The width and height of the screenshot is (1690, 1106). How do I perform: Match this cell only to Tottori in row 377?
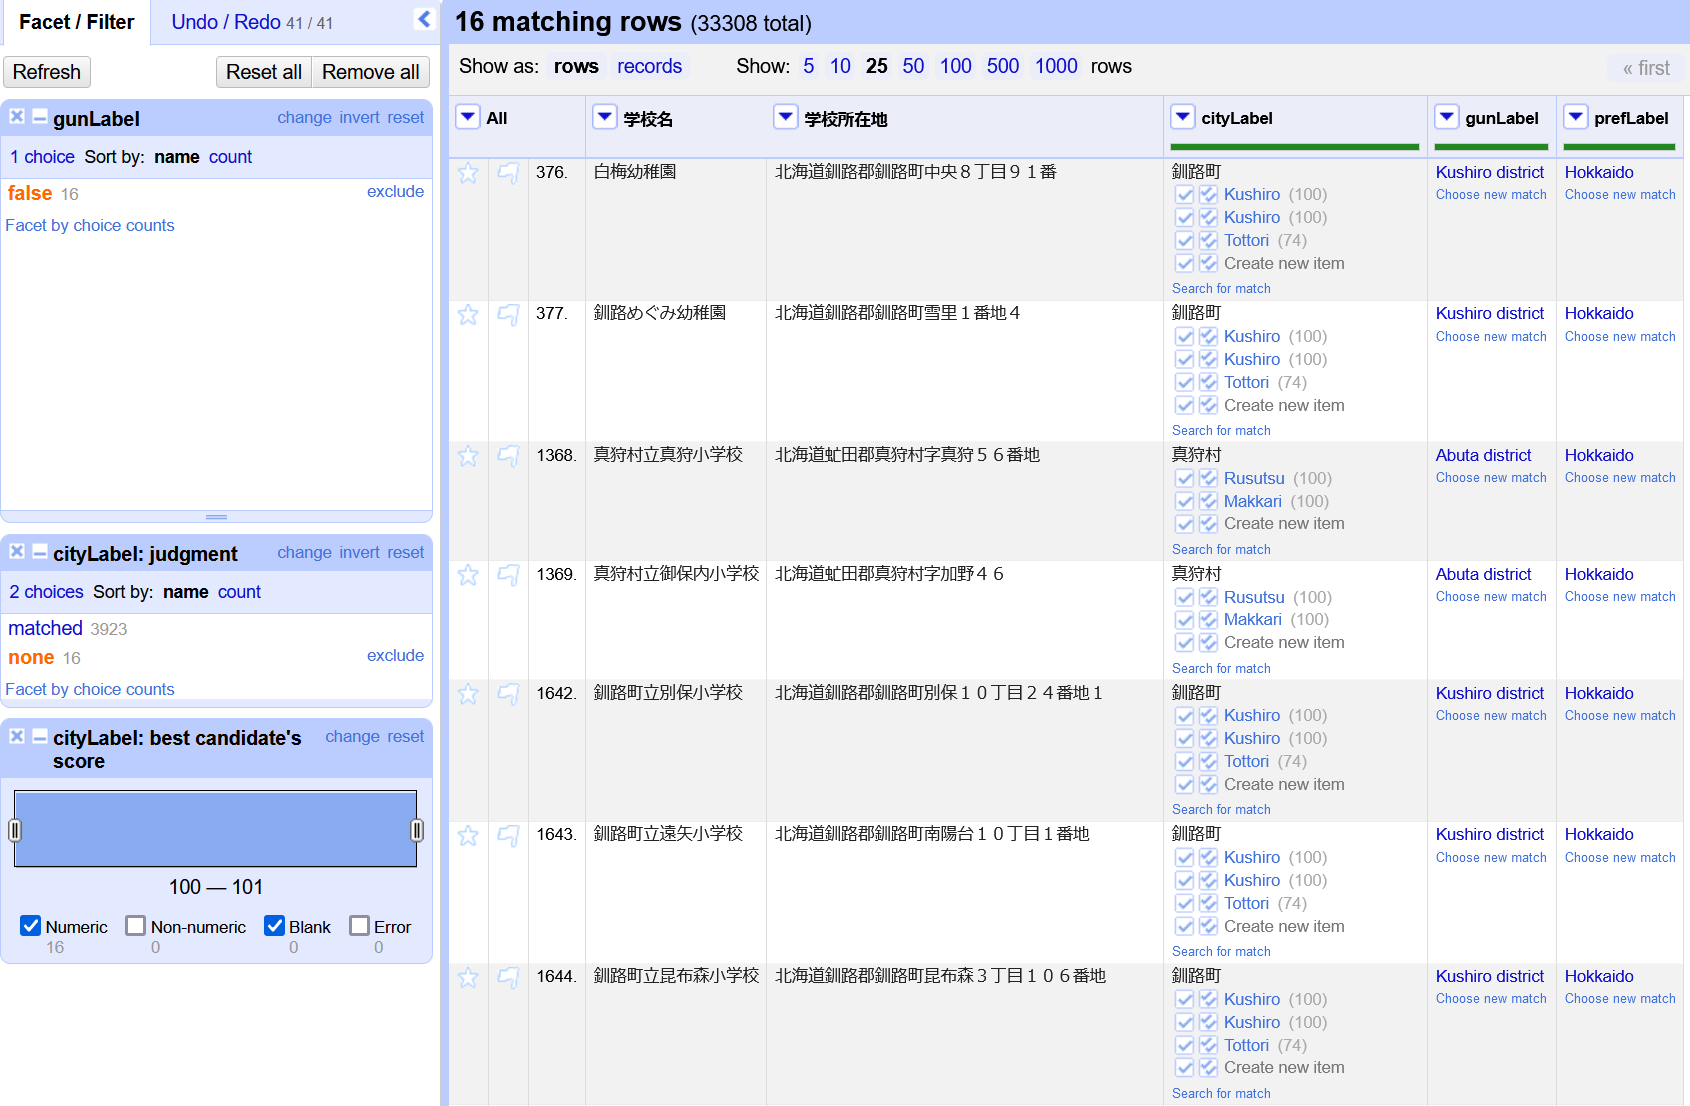coord(1185,383)
